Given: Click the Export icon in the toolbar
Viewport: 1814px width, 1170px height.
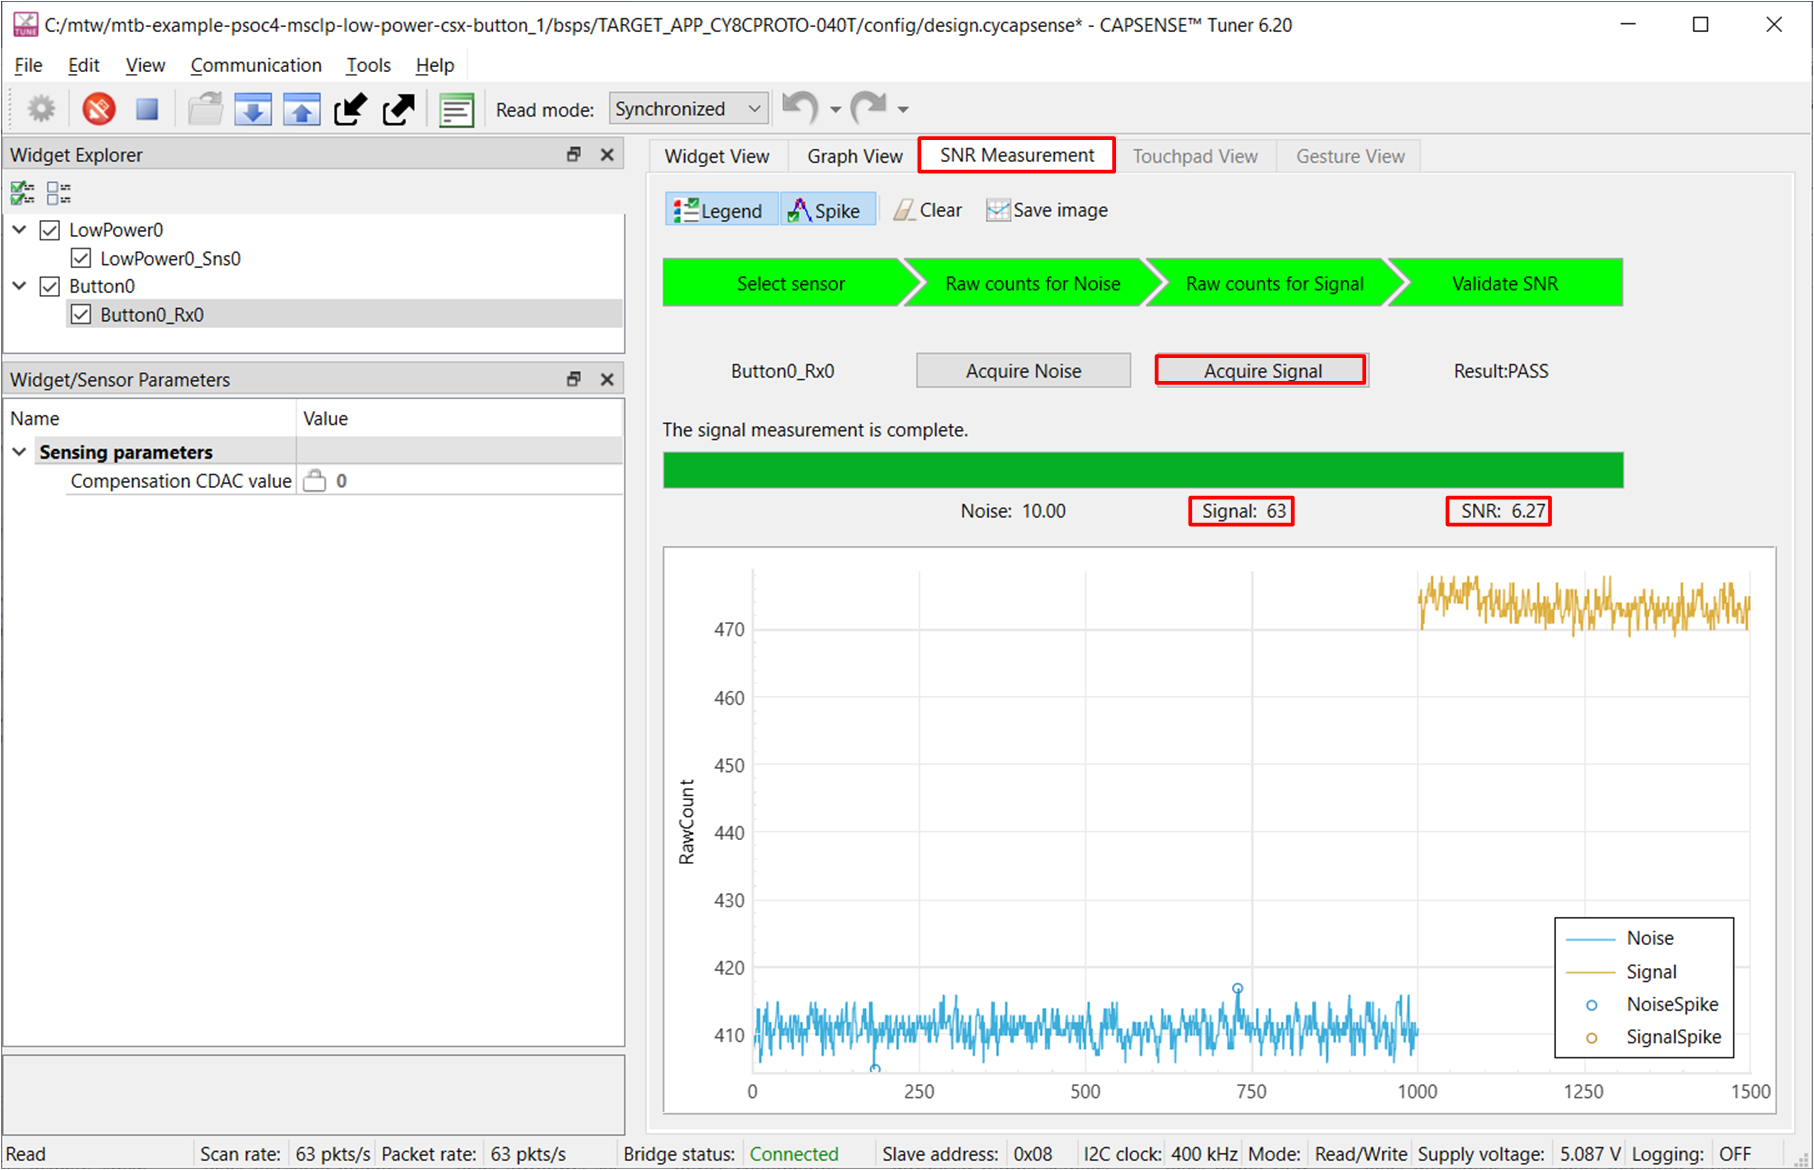Looking at the screenshot, I should click(398, 109).
